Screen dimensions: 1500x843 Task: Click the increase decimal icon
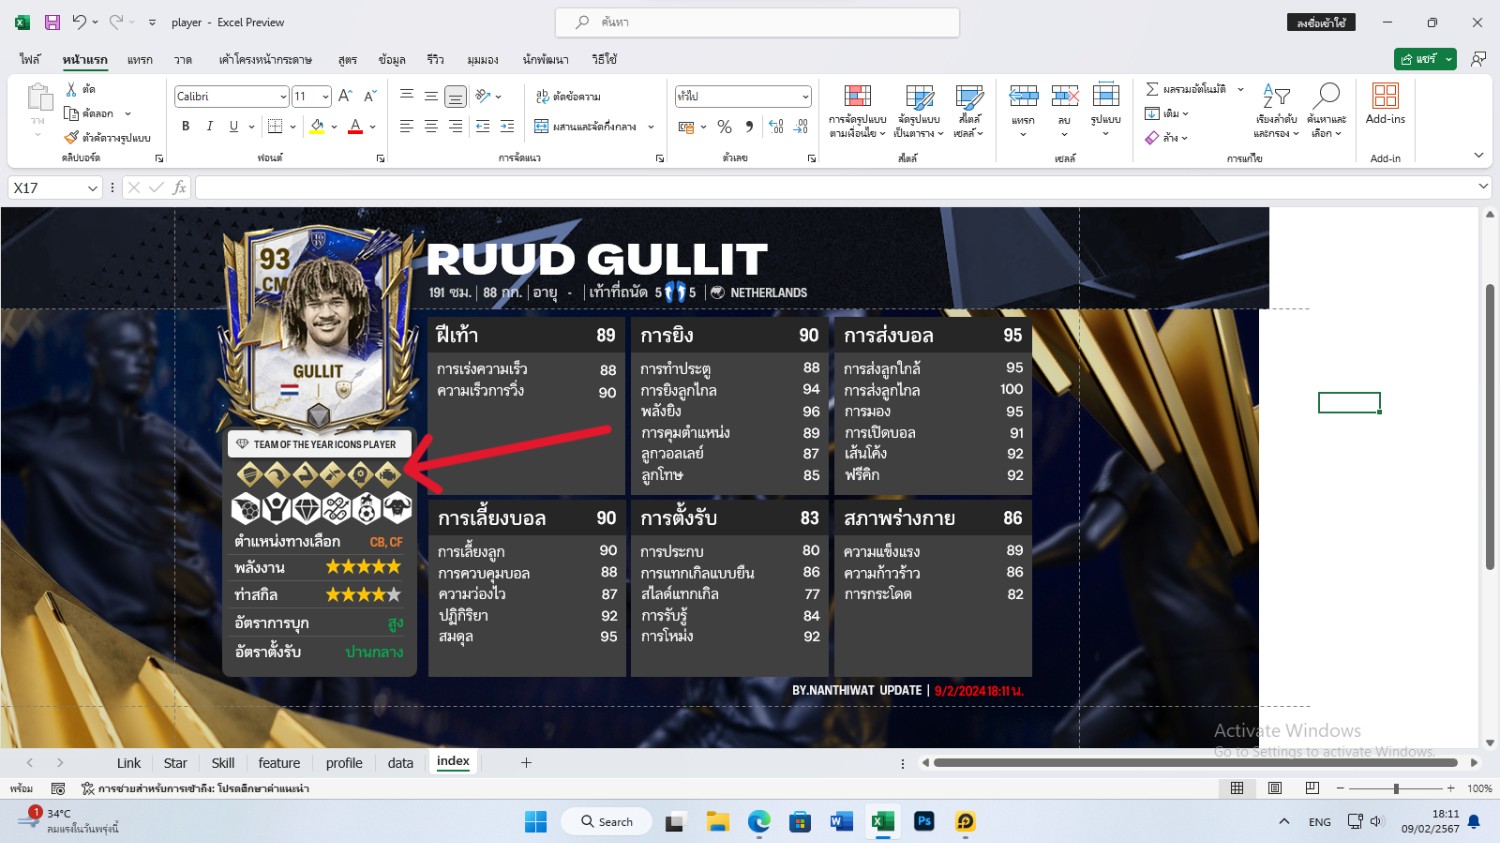tap(776, 126)
